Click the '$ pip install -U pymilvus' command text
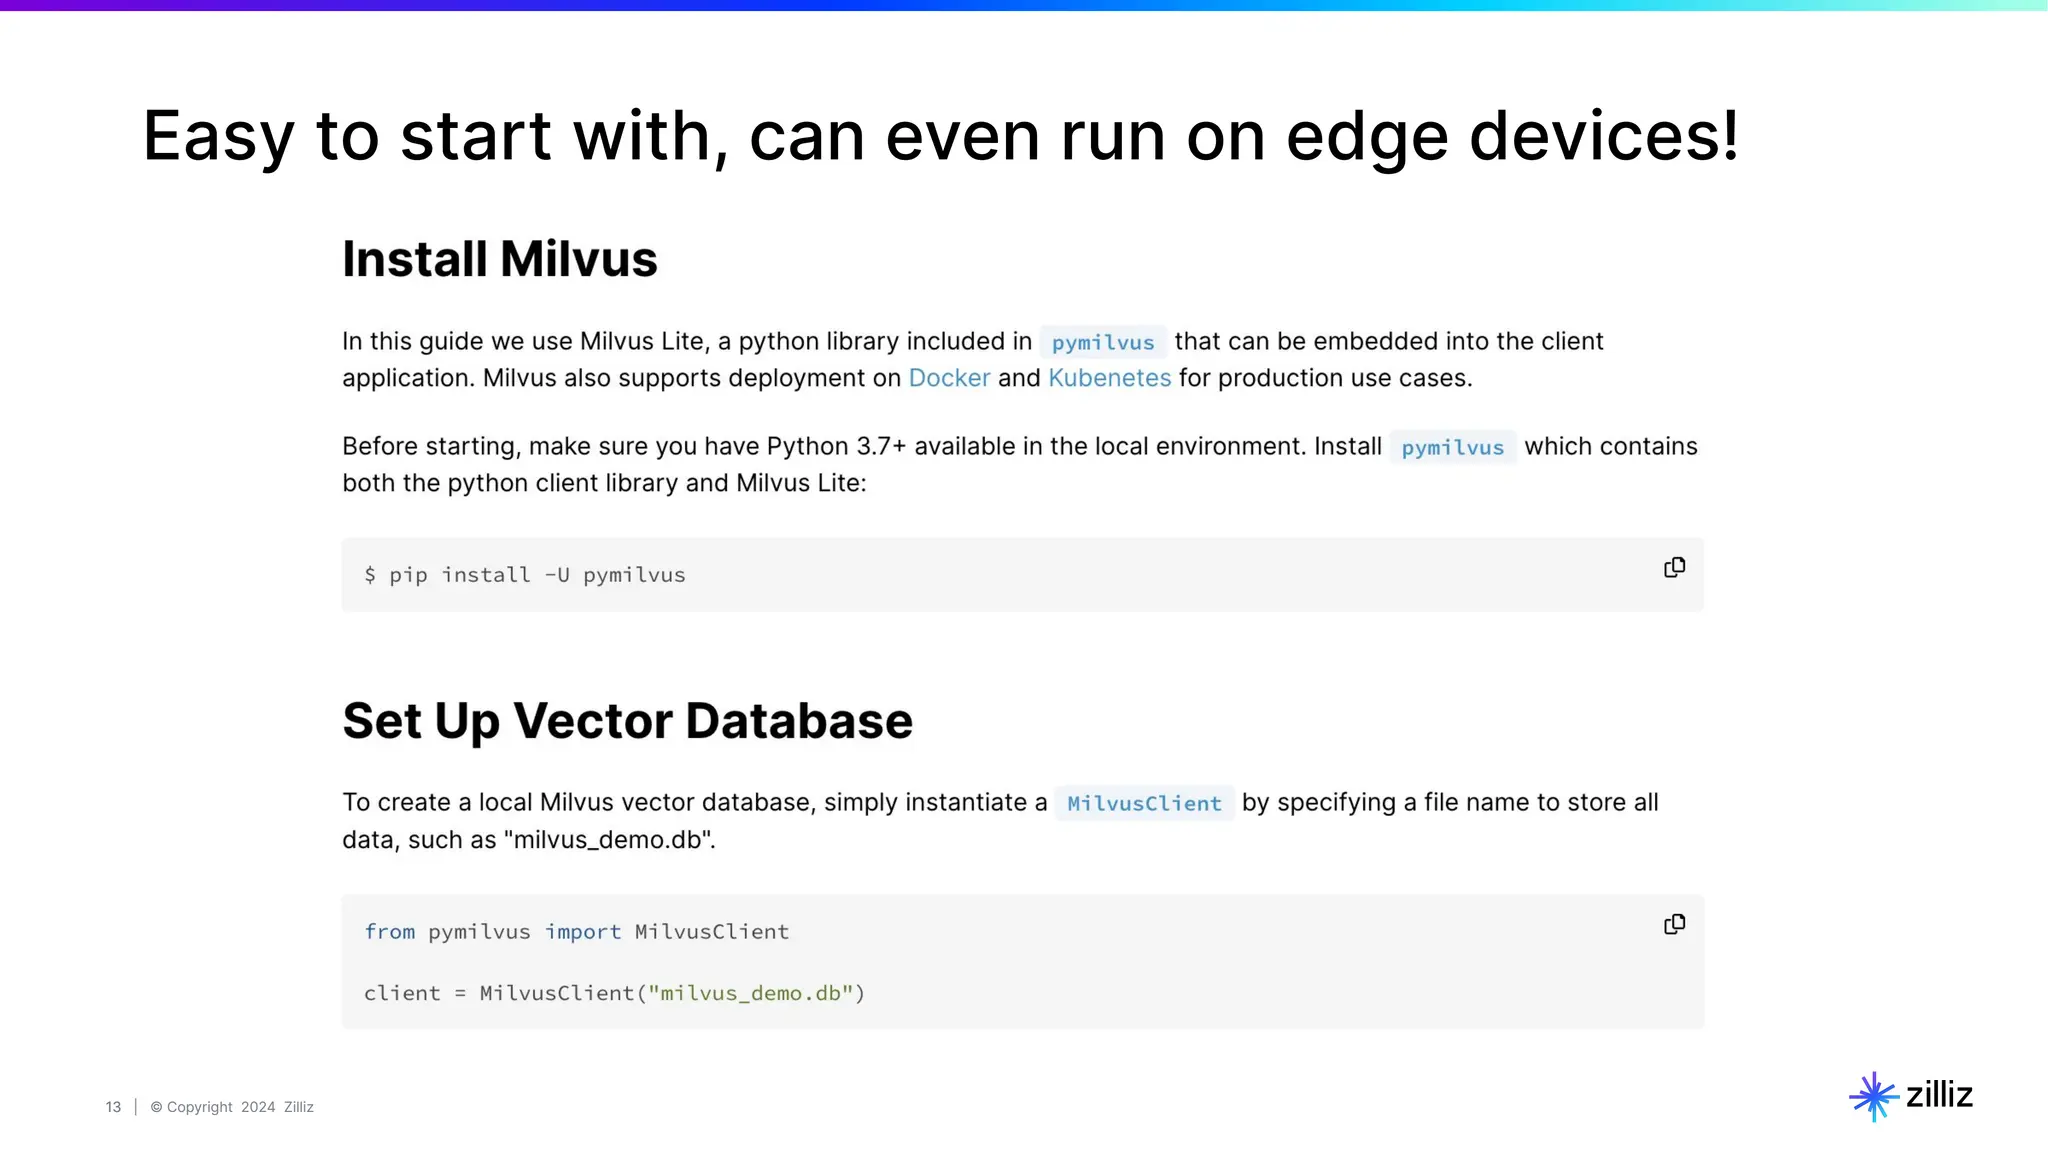Viewport: 2048px width, 1152px height. [525, 575]
